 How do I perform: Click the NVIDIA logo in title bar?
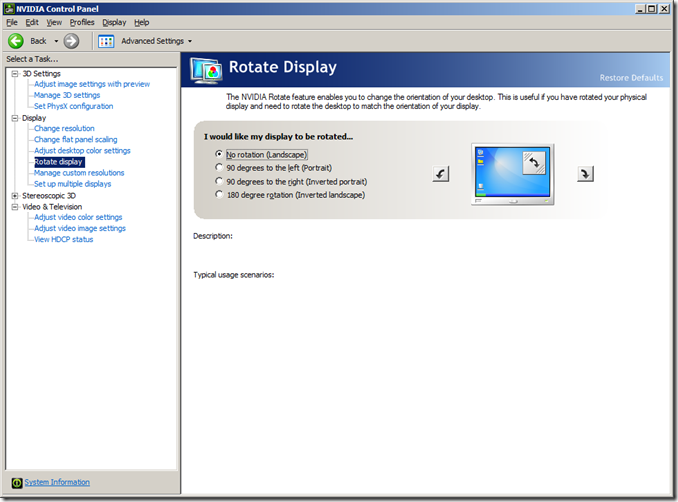tap(9, 9)
